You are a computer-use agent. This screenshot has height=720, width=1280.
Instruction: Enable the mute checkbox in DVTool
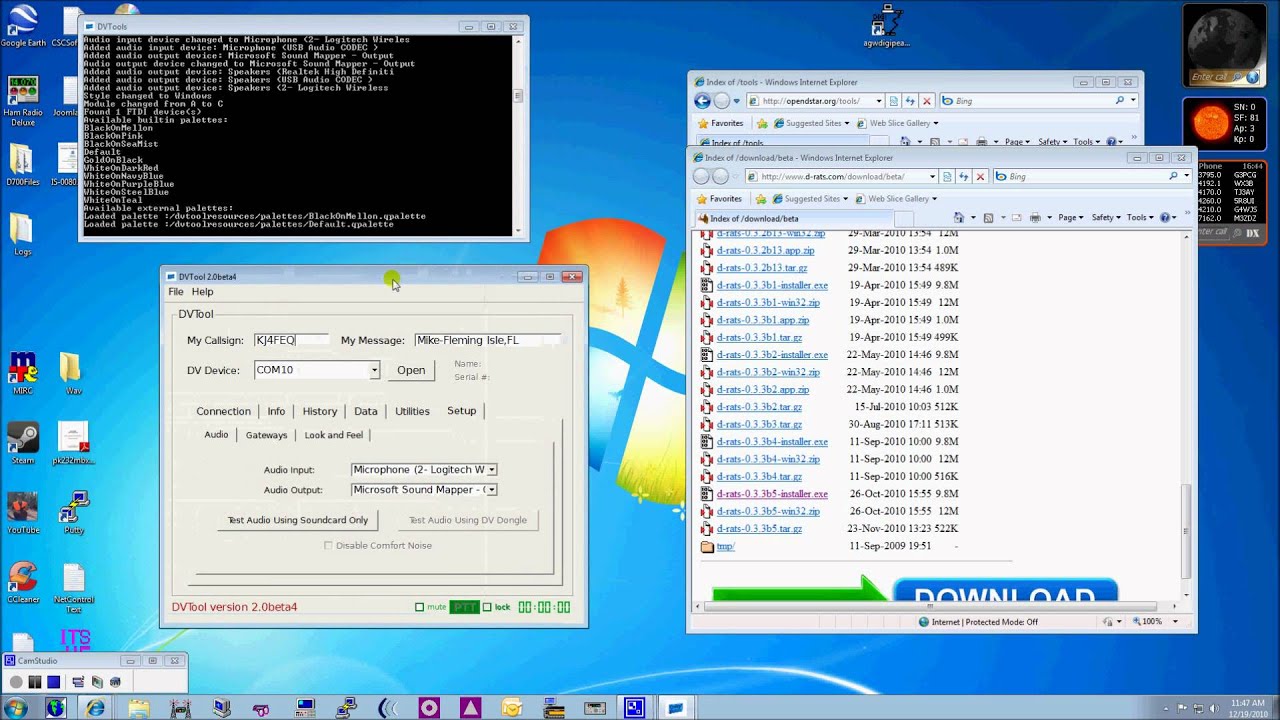[x=420, y=607]
